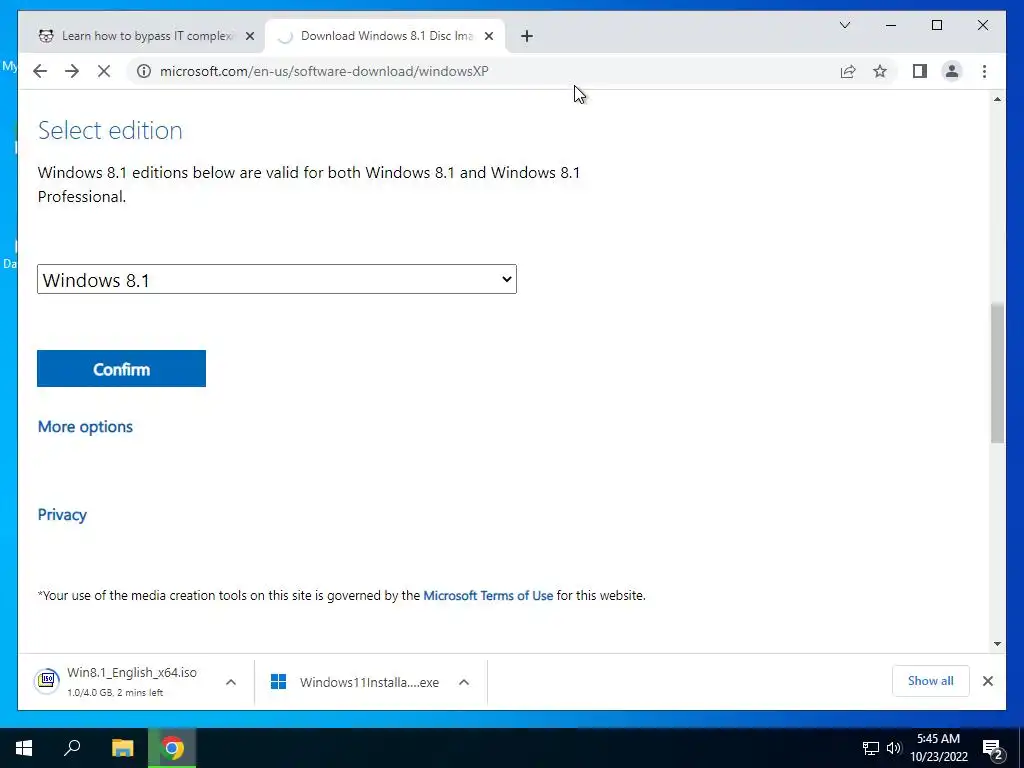Screen dimensions: 1024x768
Task: Open volume tray icon
Action: pyautogui.click(x=894, y=748)
